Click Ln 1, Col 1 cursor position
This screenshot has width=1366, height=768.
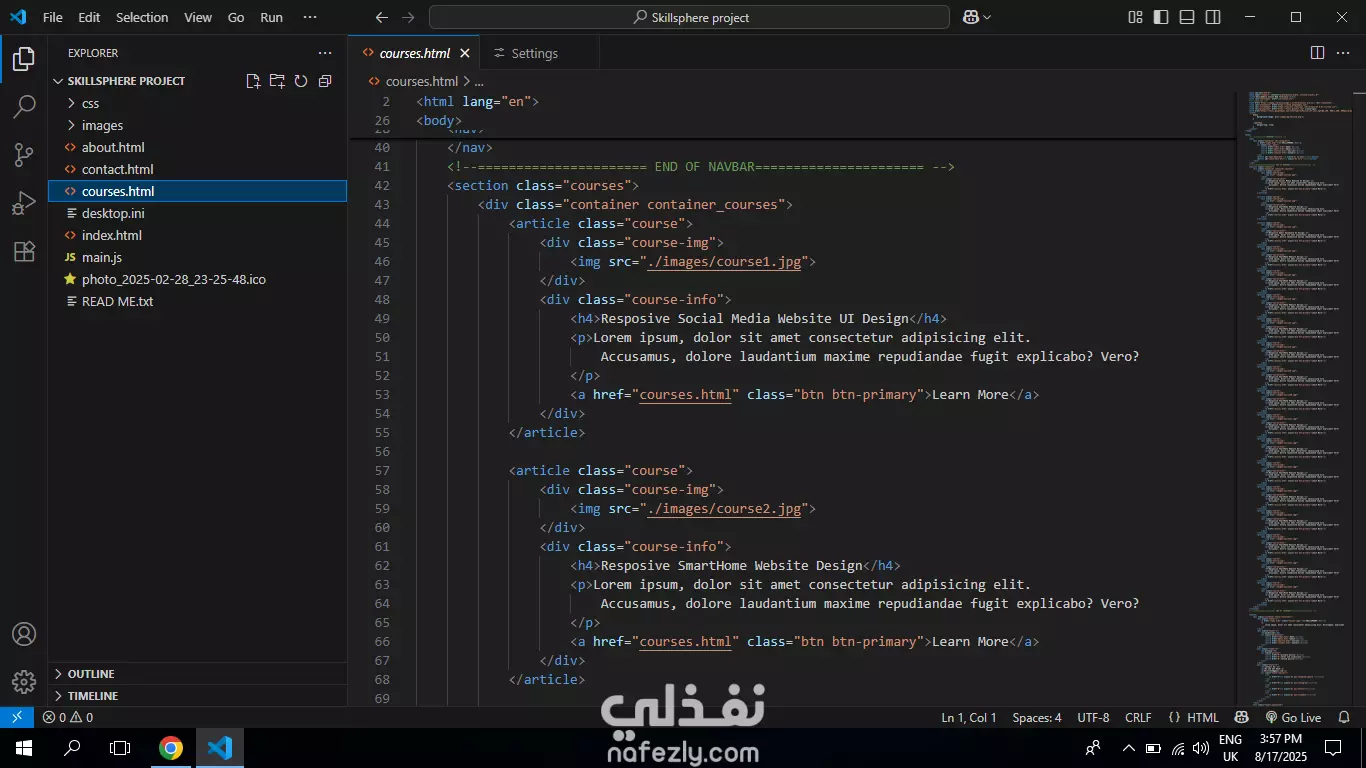[969, 717]
